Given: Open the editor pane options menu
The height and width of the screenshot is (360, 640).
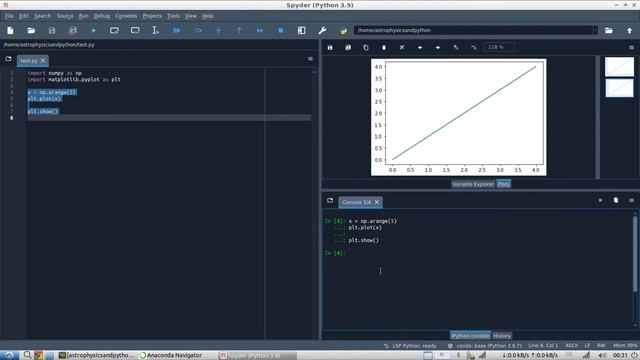Looking at the screenshot, I should (x=310, y=59).
